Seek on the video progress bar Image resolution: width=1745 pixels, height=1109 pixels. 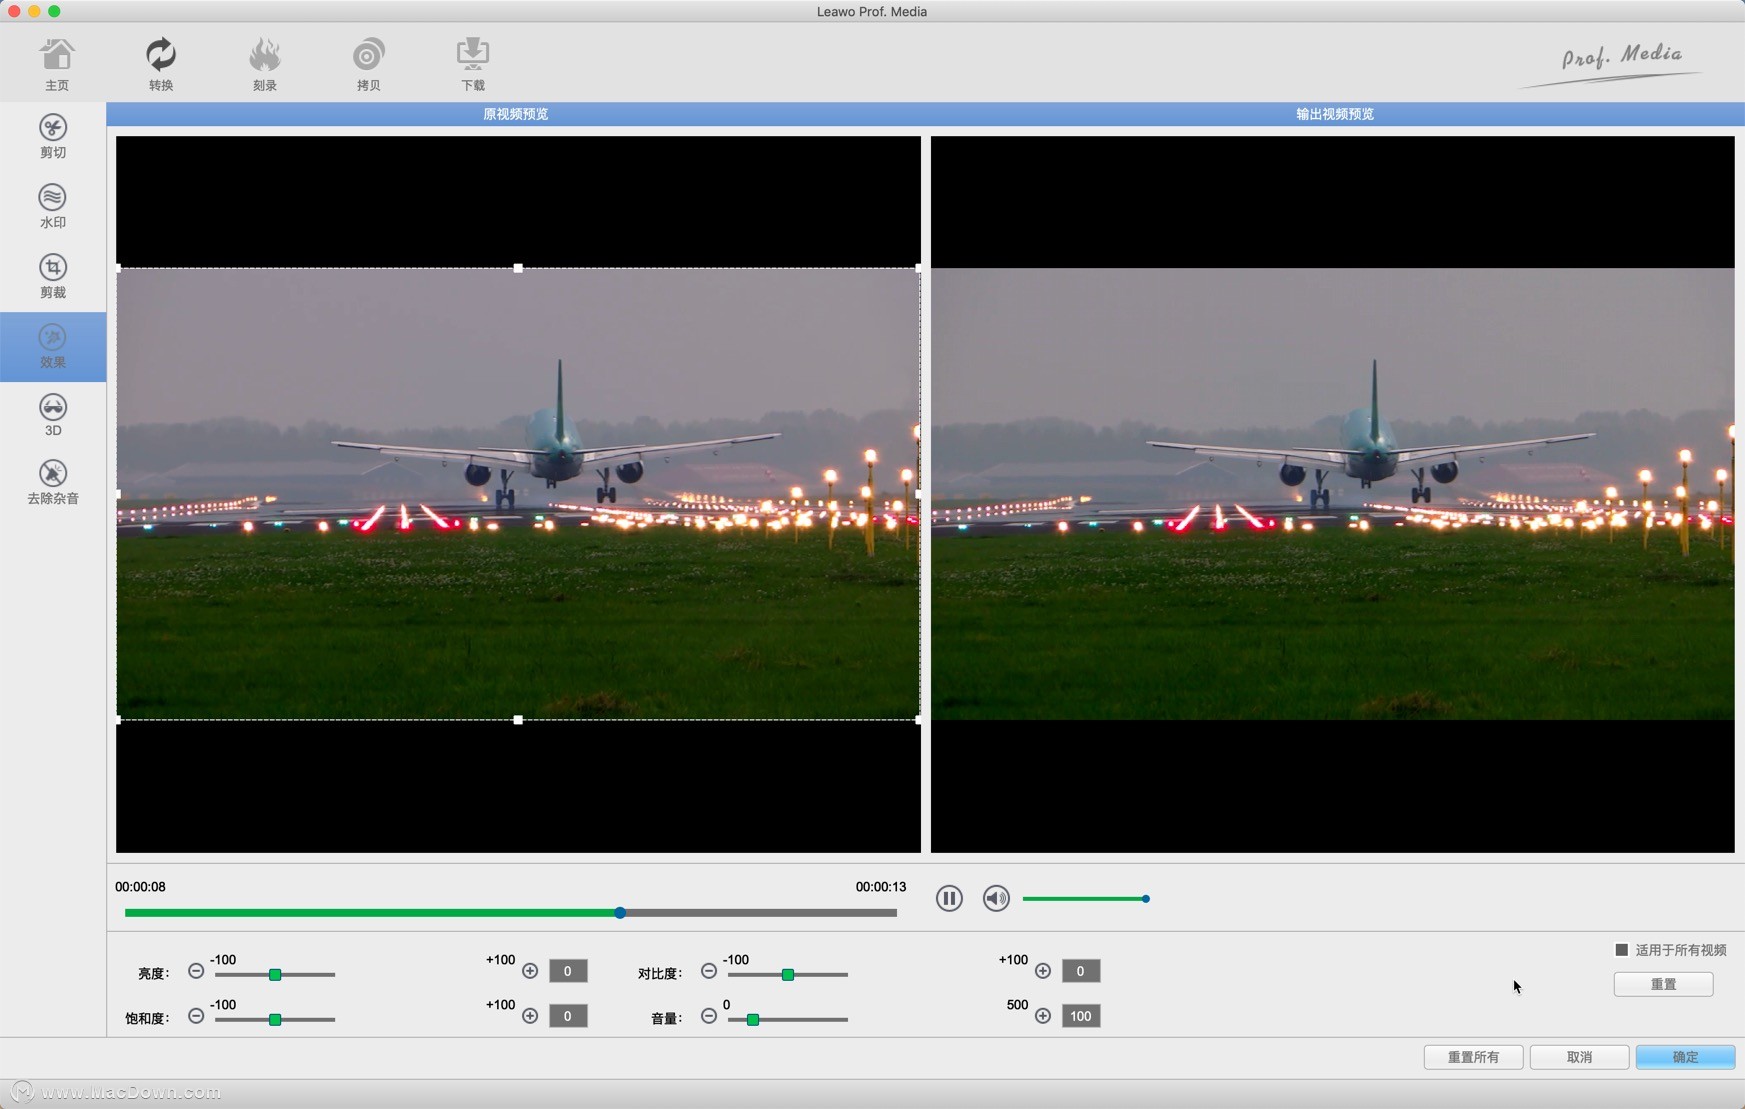point(510,912)
